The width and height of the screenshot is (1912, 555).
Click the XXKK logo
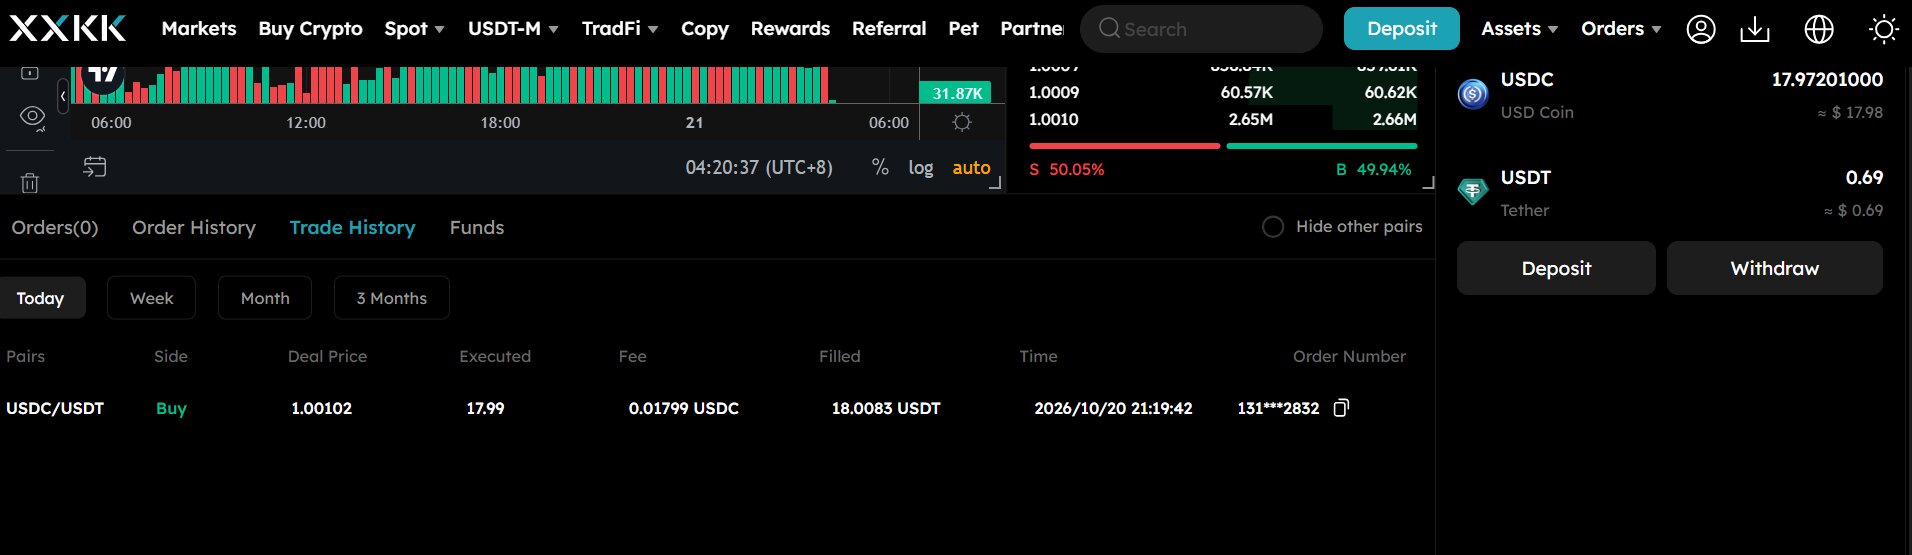(x=68, y=28)
